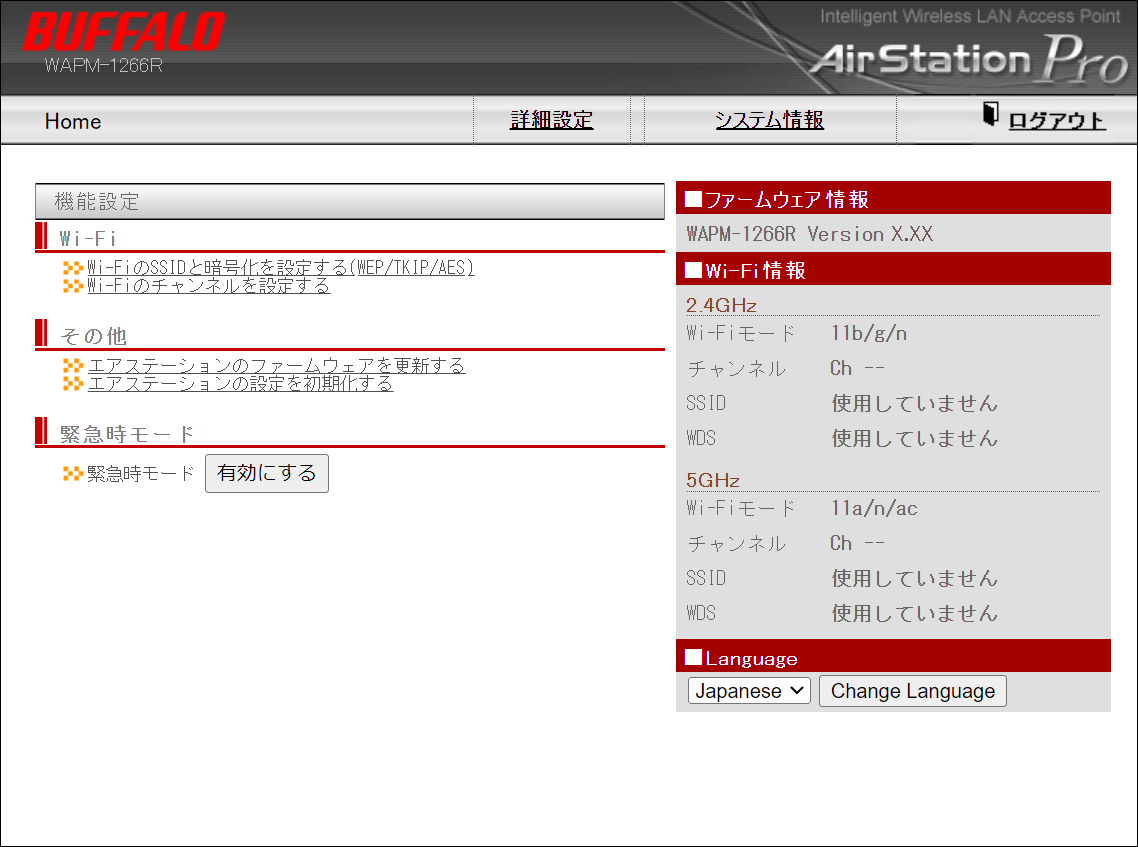The width and height of the screenshot is (1138, 847).
Task: Open the Japanese language selector
Action: pyautogui.click(x=748, y=690)
